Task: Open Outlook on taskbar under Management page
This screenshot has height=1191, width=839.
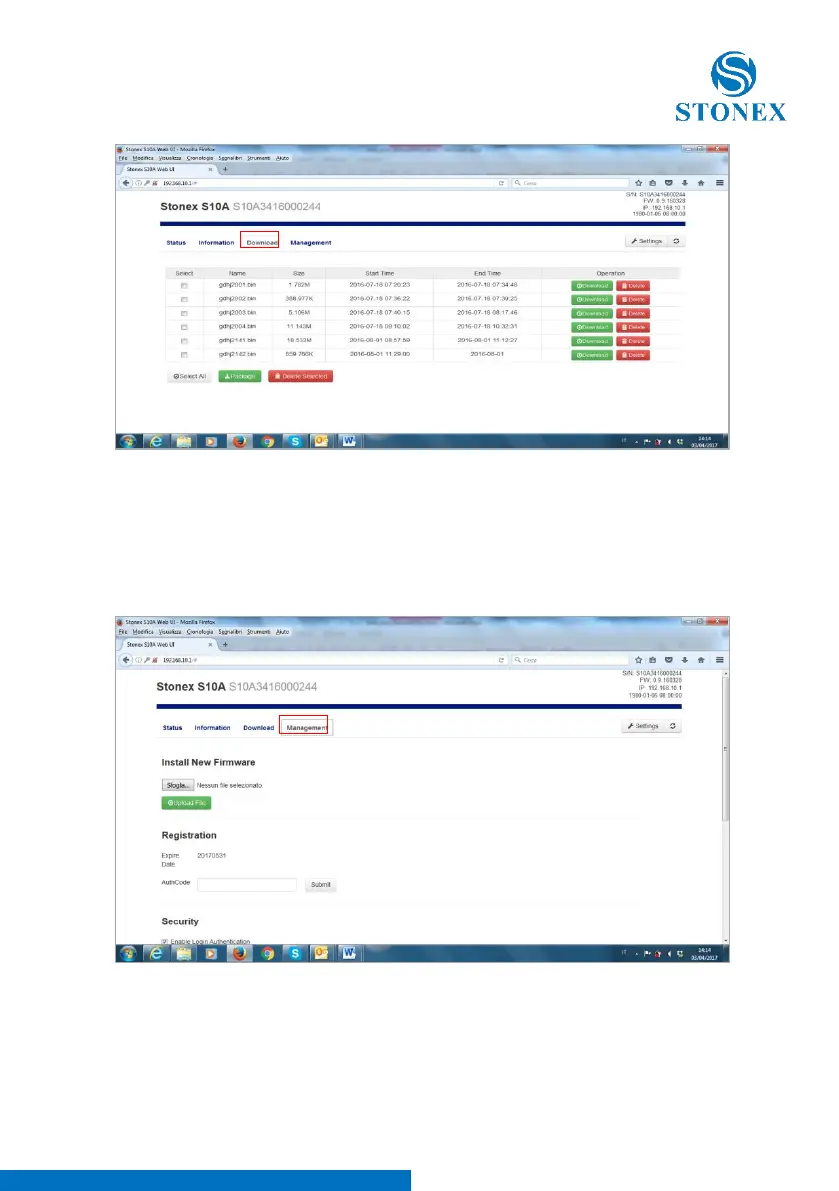Action: 321,953
